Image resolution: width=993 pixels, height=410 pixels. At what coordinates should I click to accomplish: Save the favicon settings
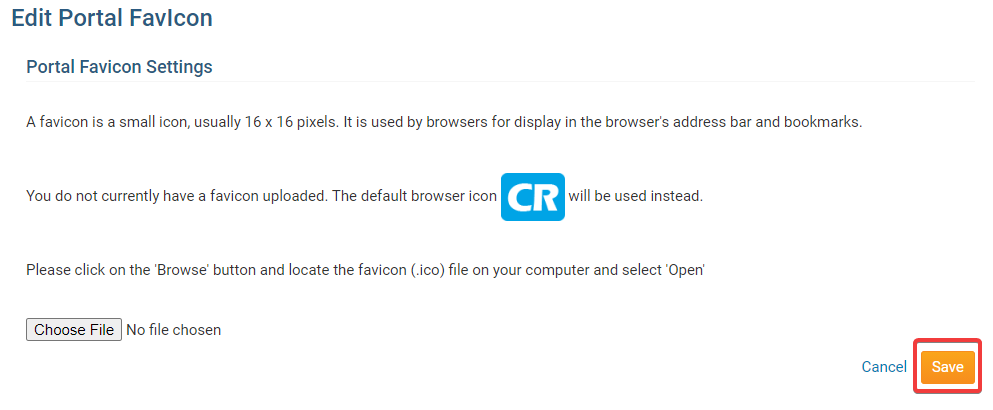pyautogui.click(x=947, y=367)
